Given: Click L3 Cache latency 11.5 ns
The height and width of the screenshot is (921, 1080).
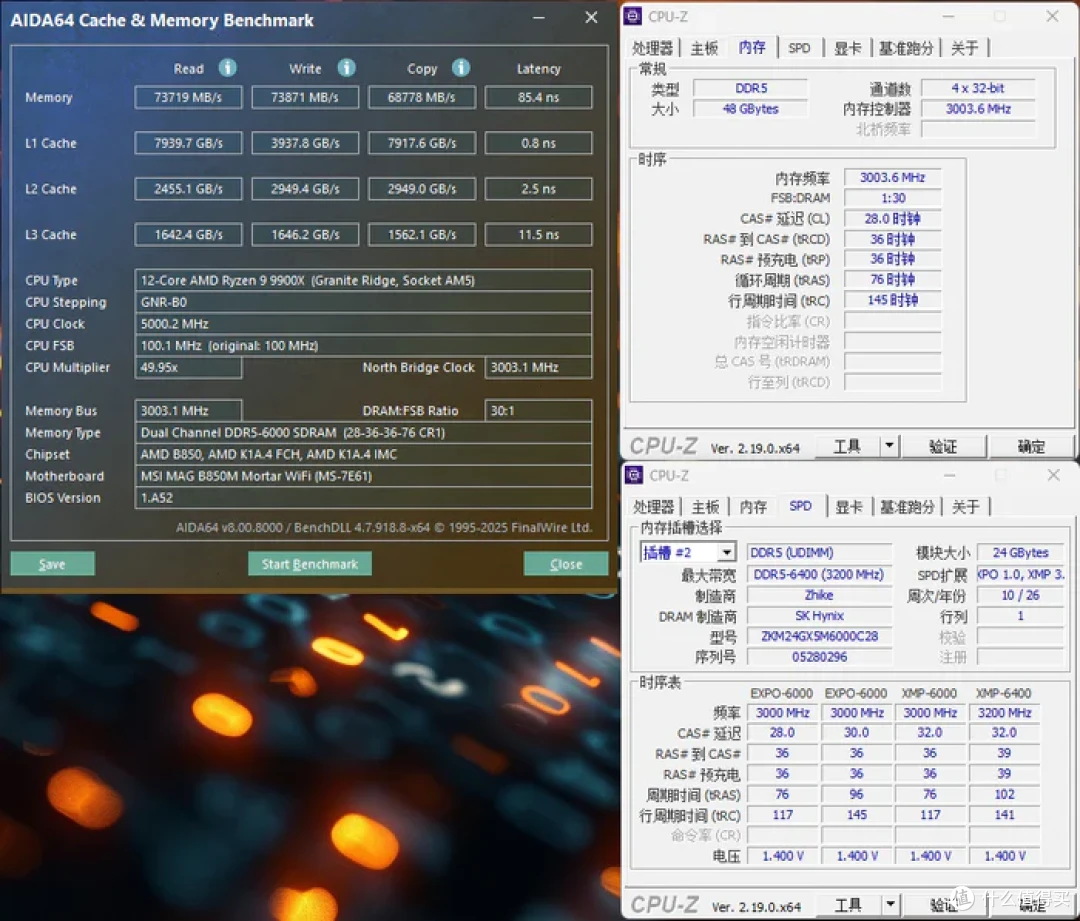Looking at the screenshot, I should (x=539, y=234).
